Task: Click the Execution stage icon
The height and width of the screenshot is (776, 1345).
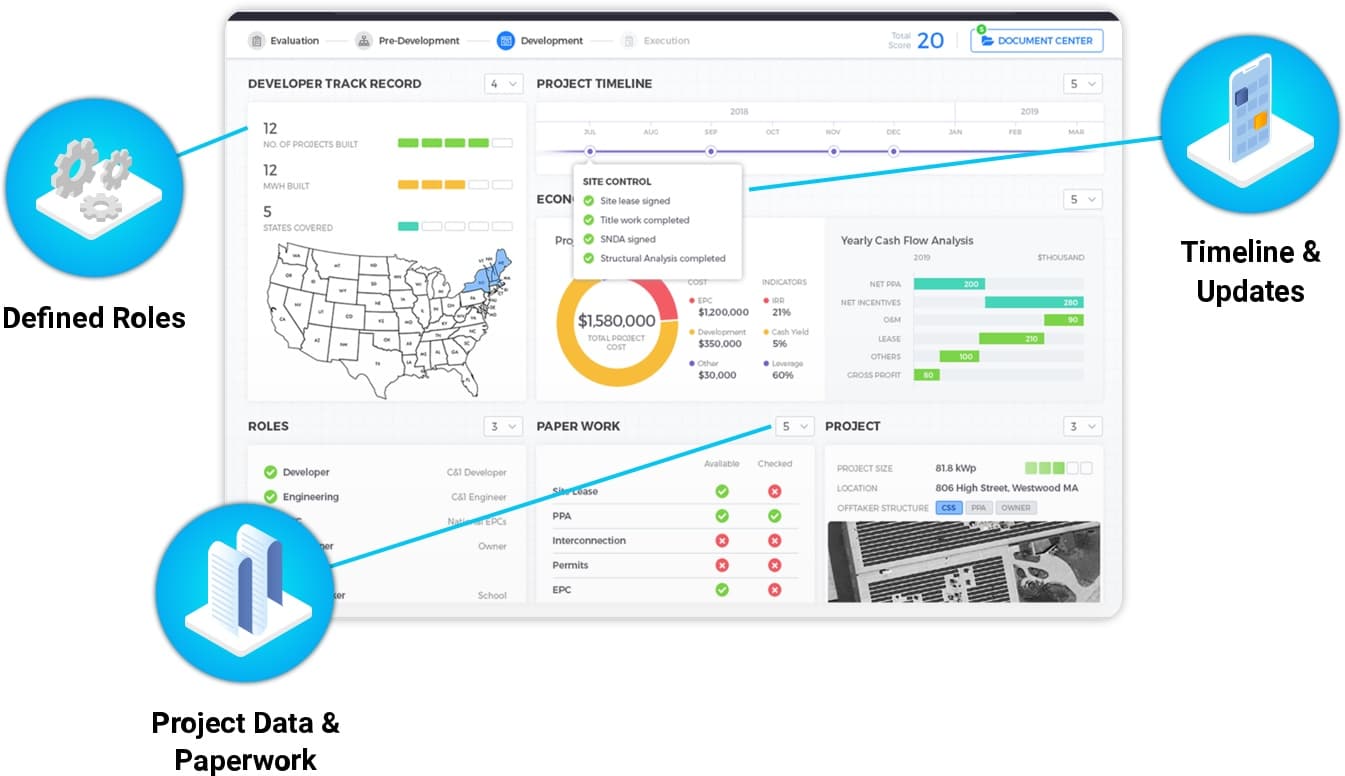Action: (x=628, y=41)
